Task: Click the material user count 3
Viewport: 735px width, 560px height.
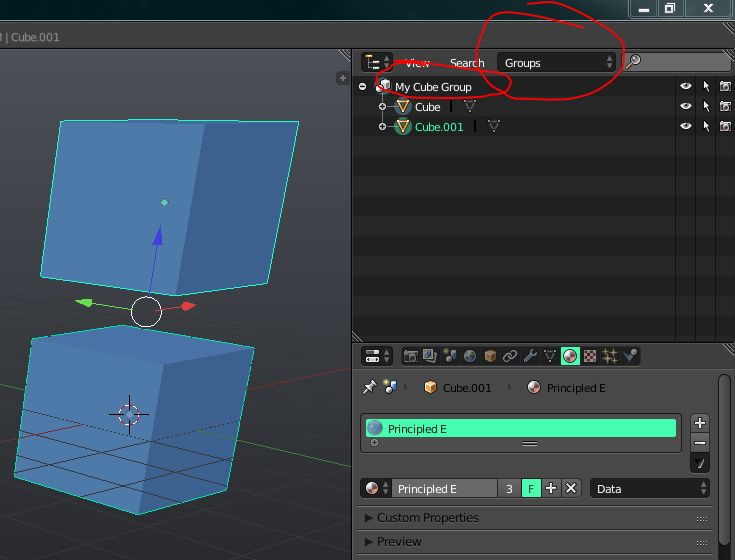Action: tap(509, 489)
